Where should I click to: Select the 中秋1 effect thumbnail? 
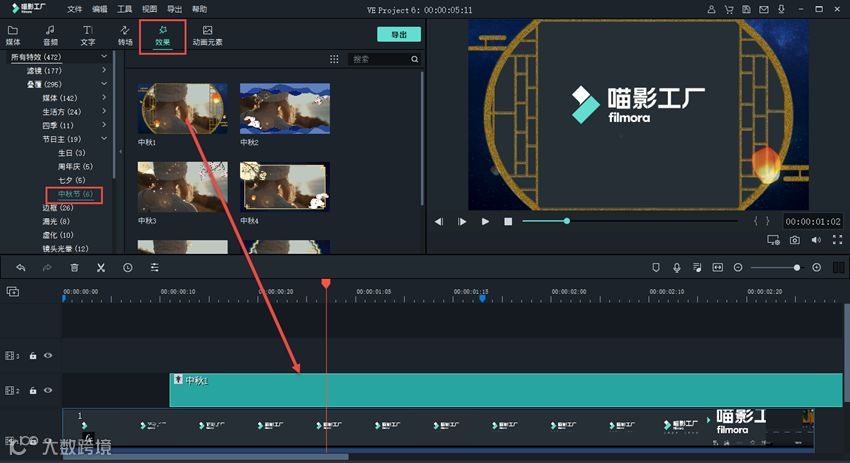[182, 108]
